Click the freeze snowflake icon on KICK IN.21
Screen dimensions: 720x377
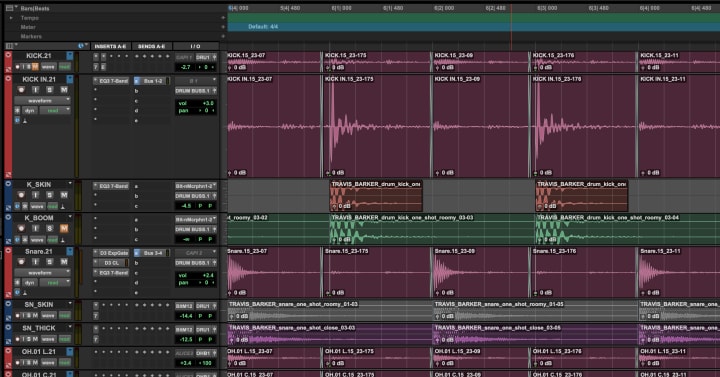coord(17,110)
